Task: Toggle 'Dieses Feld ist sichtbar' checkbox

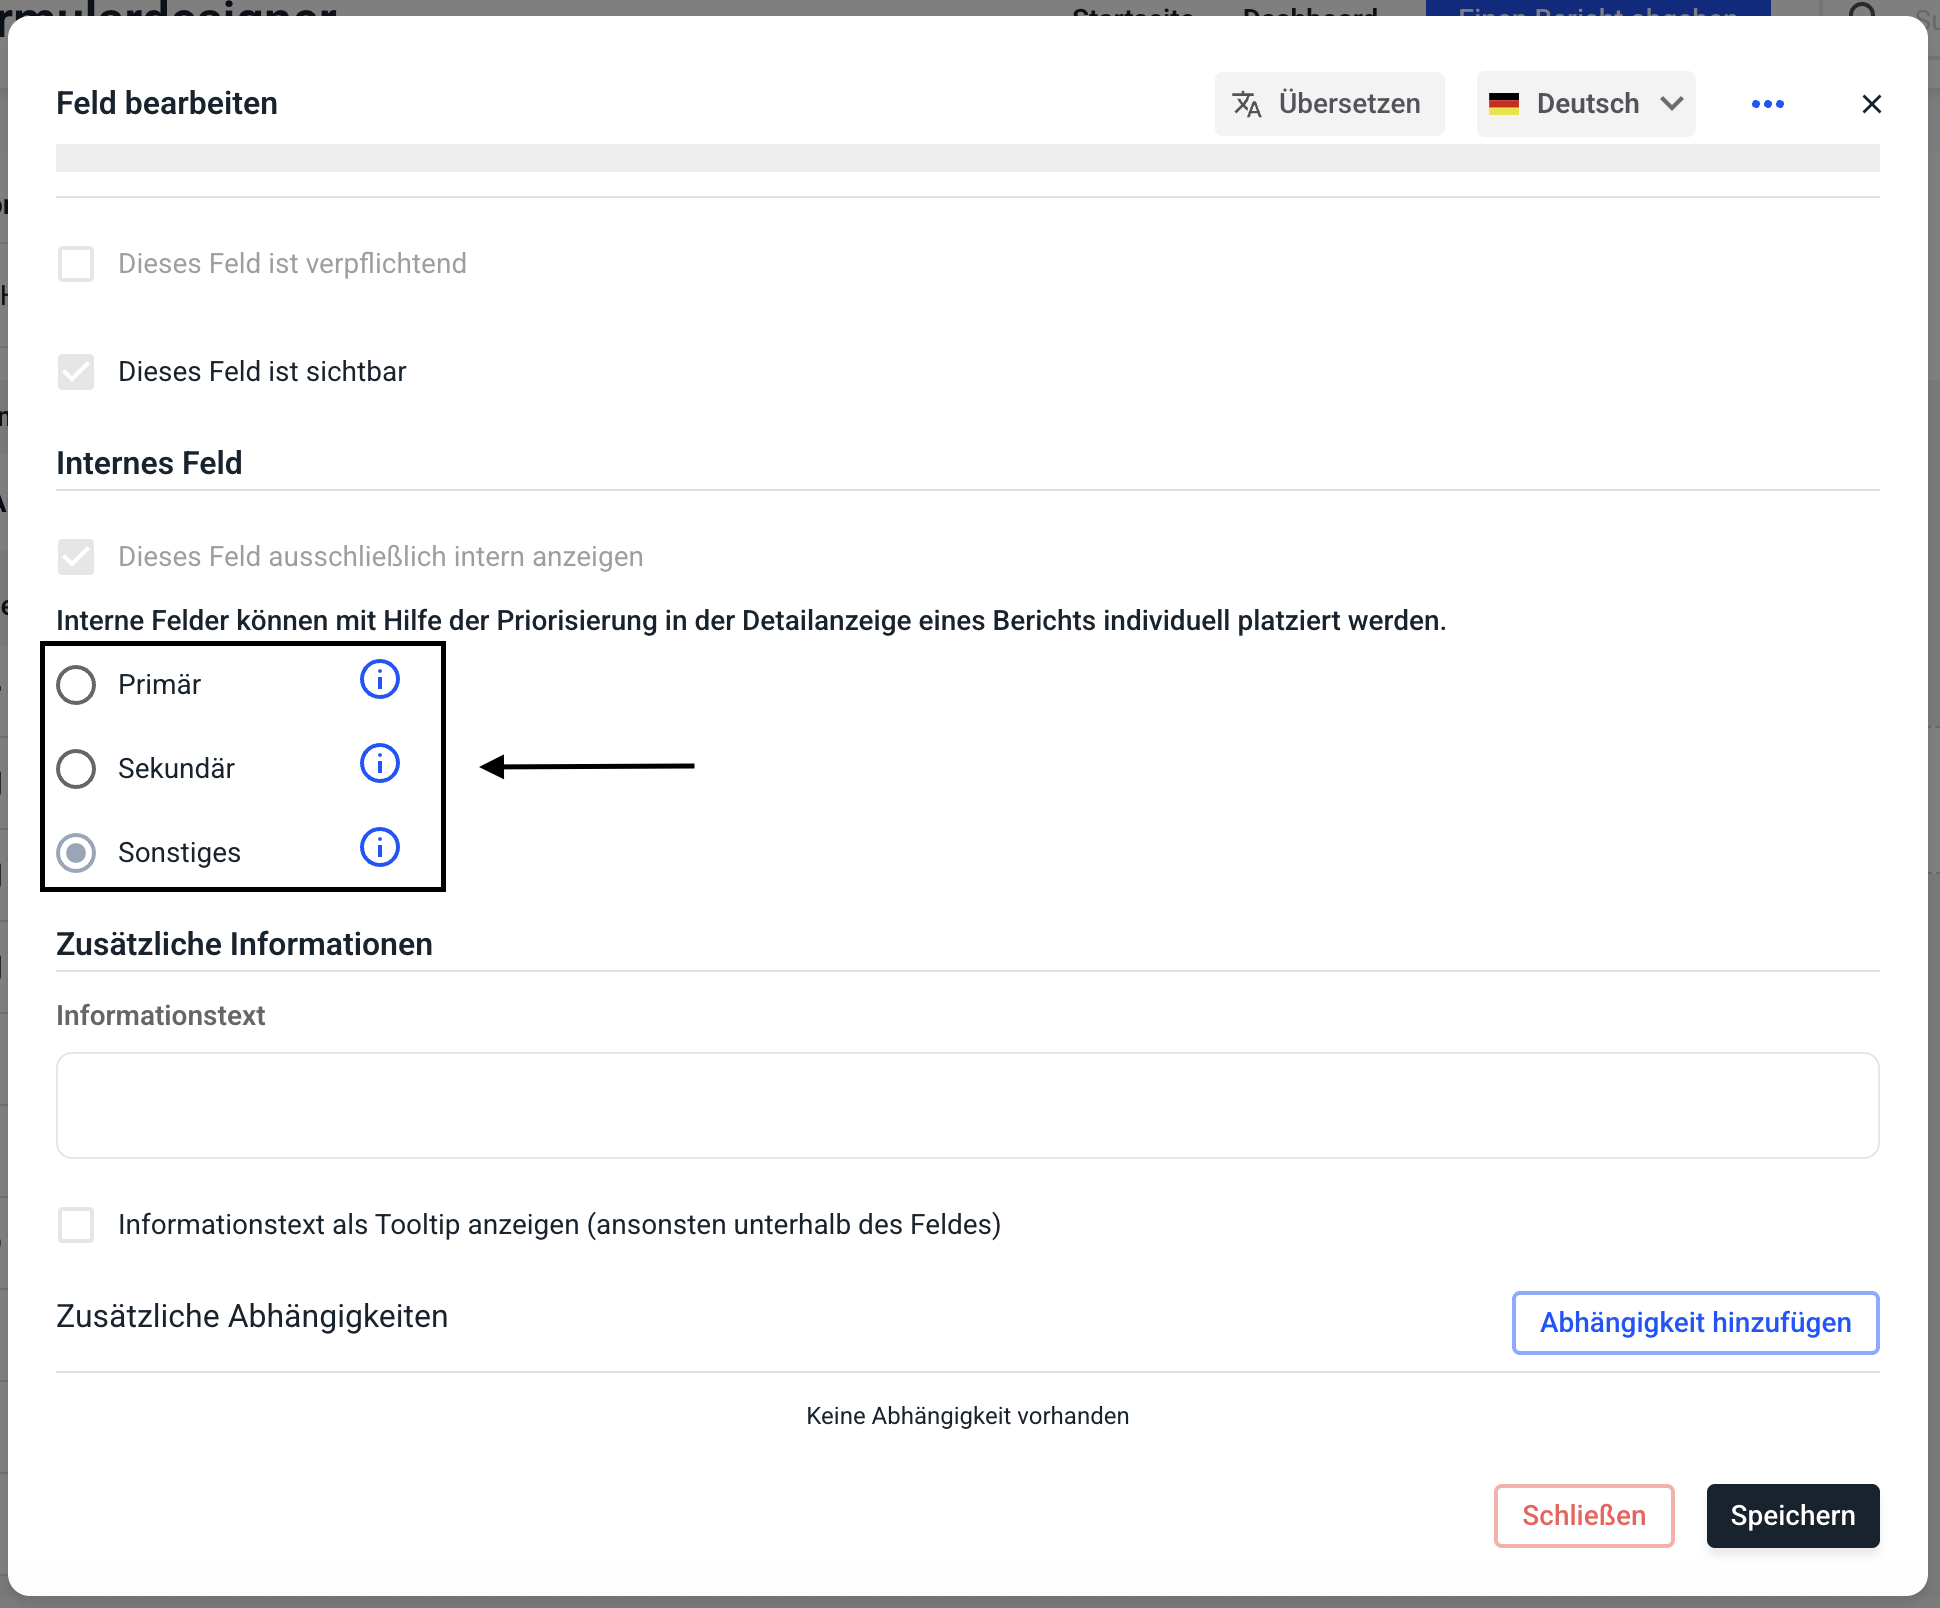Action: pyautogui.click(x=76, y=372)
